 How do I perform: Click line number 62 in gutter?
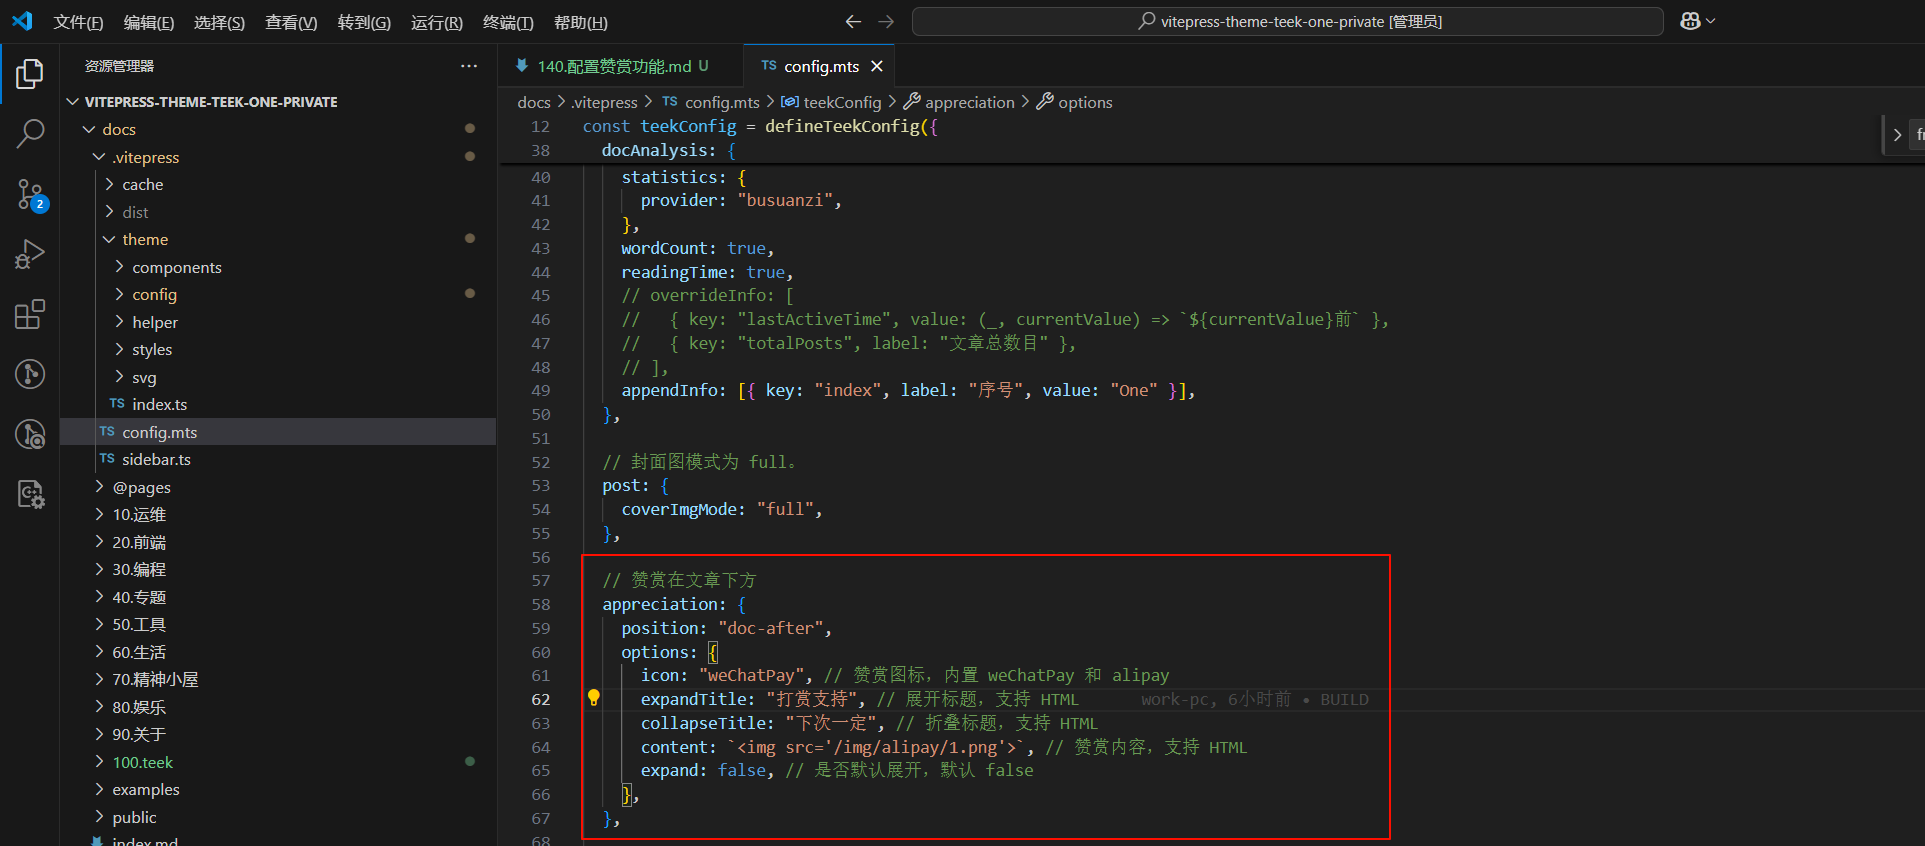541,699
